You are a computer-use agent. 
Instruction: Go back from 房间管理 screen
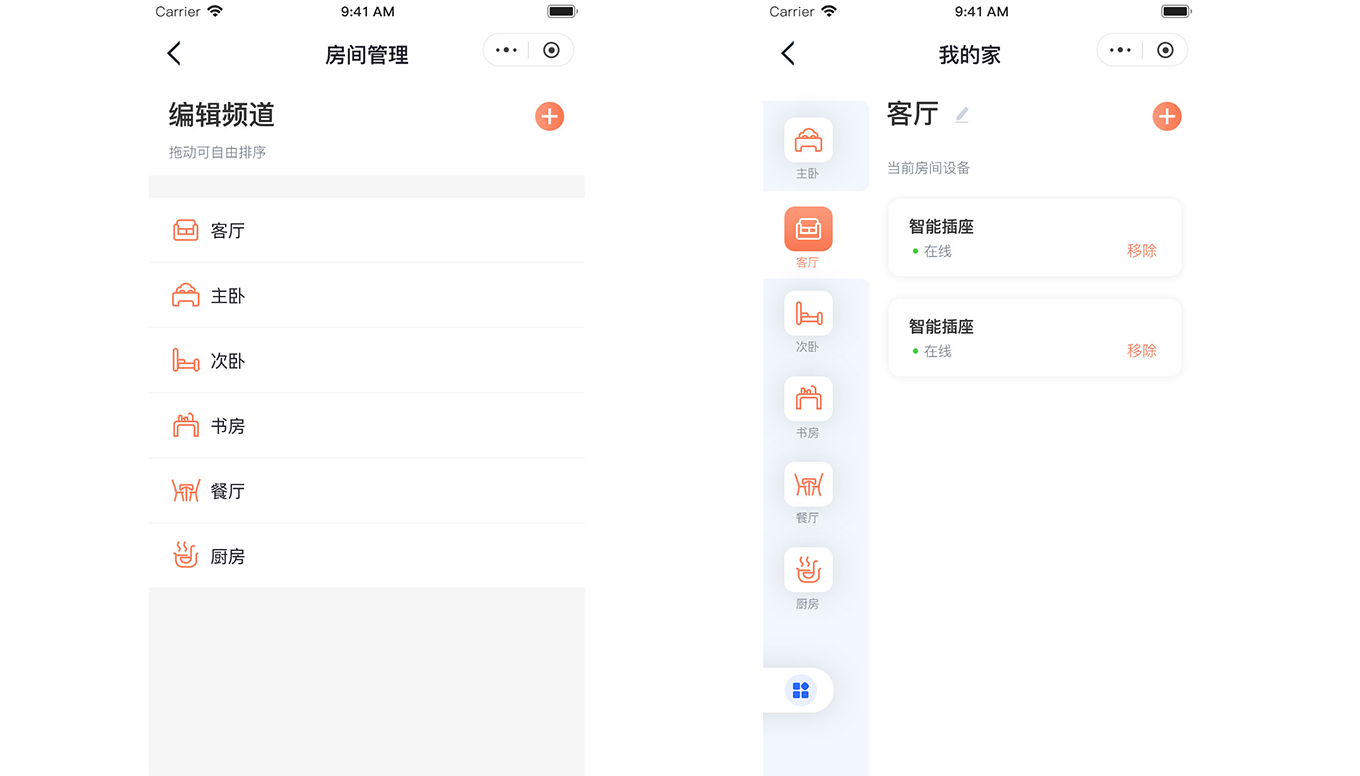(174, 54)
